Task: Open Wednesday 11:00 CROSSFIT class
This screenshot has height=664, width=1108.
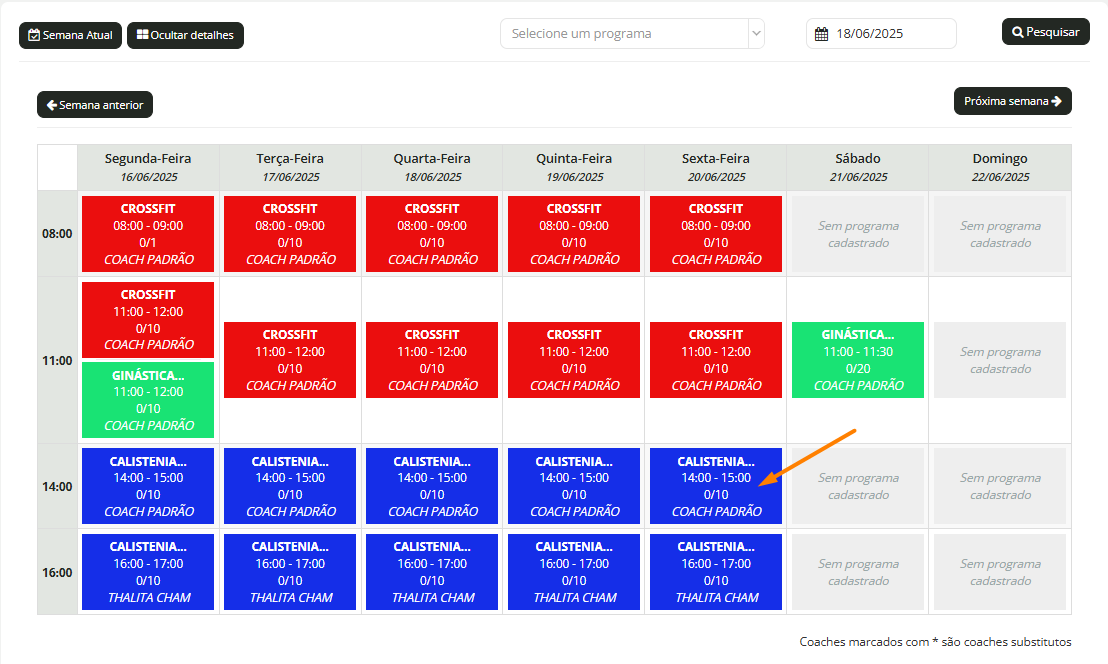Action: [x=432, y=360]
